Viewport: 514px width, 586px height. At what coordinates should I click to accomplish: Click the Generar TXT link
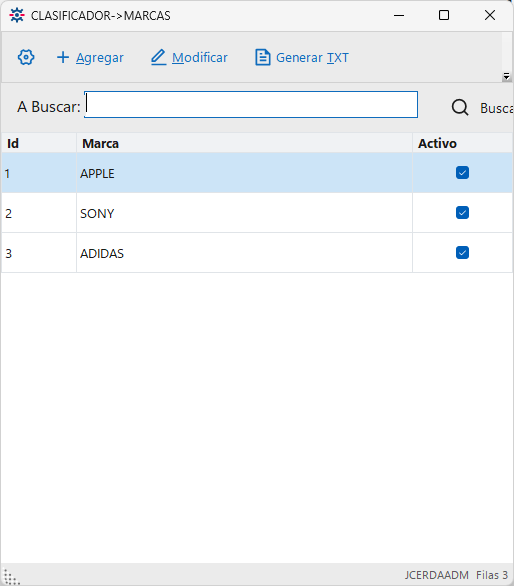[x=312, y=58]
